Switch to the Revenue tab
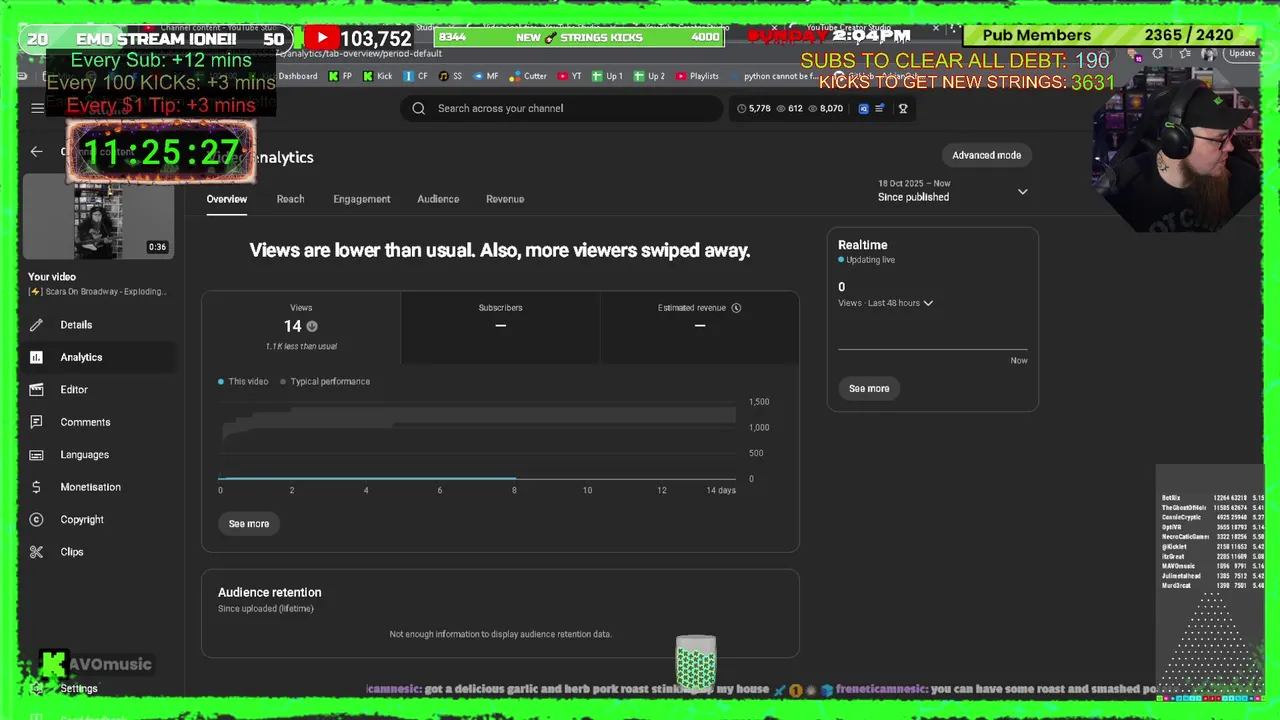The image size is (1280, 720). [x=505, y=199]
